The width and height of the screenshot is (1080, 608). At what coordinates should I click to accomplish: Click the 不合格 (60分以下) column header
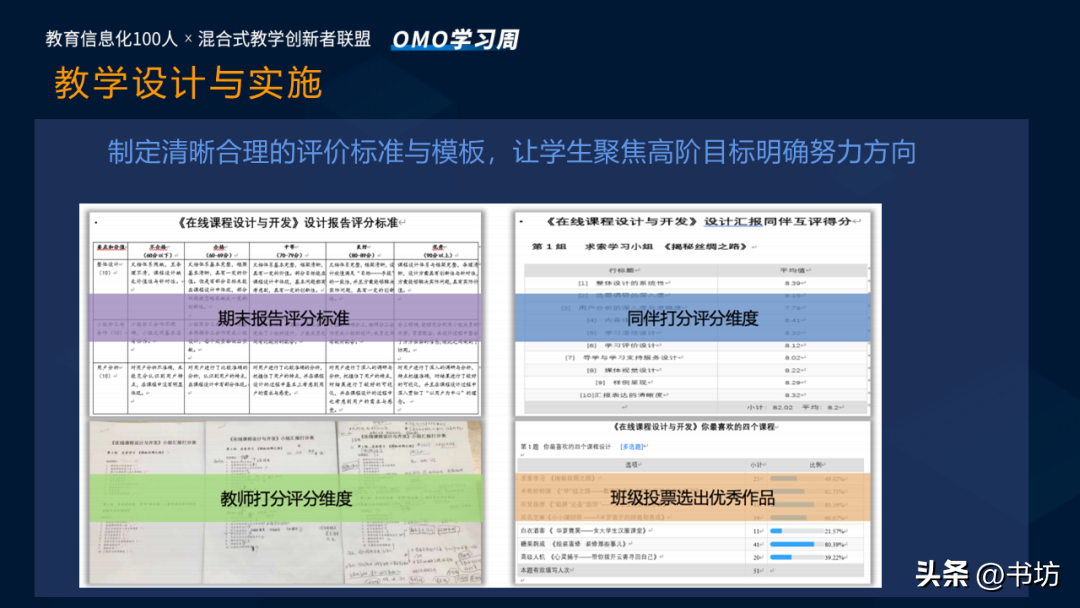point(156,251)
